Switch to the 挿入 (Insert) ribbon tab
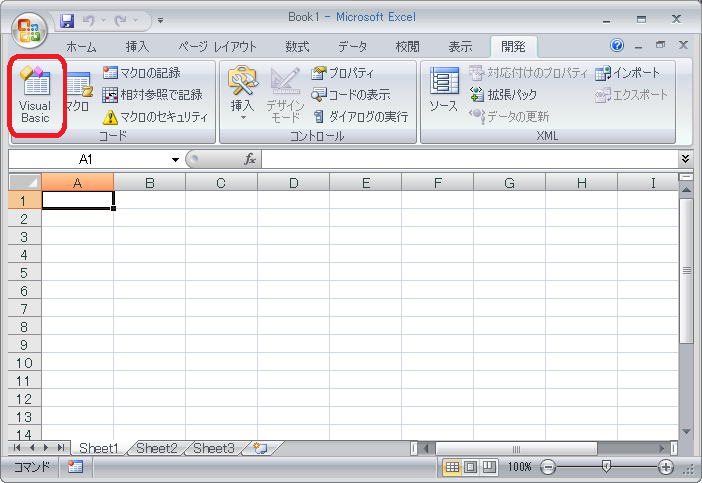The height and width of the screenshot is (483, 702). (x=137, y=47)
